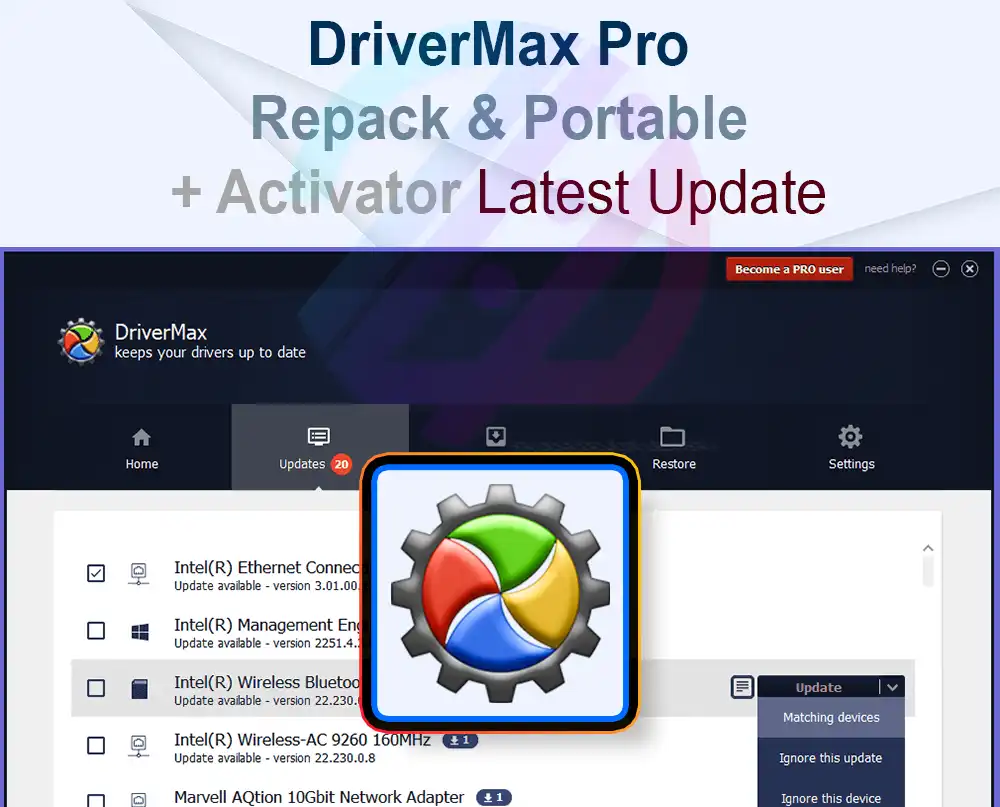Click the Windows icon for Intel Management Engine
Screen dimensions: 1000x807
pos(140,631)
